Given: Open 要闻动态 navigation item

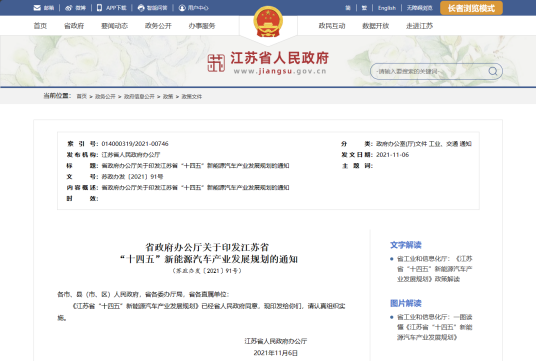Looking at the screenshot, I should [x=114, y=26].
